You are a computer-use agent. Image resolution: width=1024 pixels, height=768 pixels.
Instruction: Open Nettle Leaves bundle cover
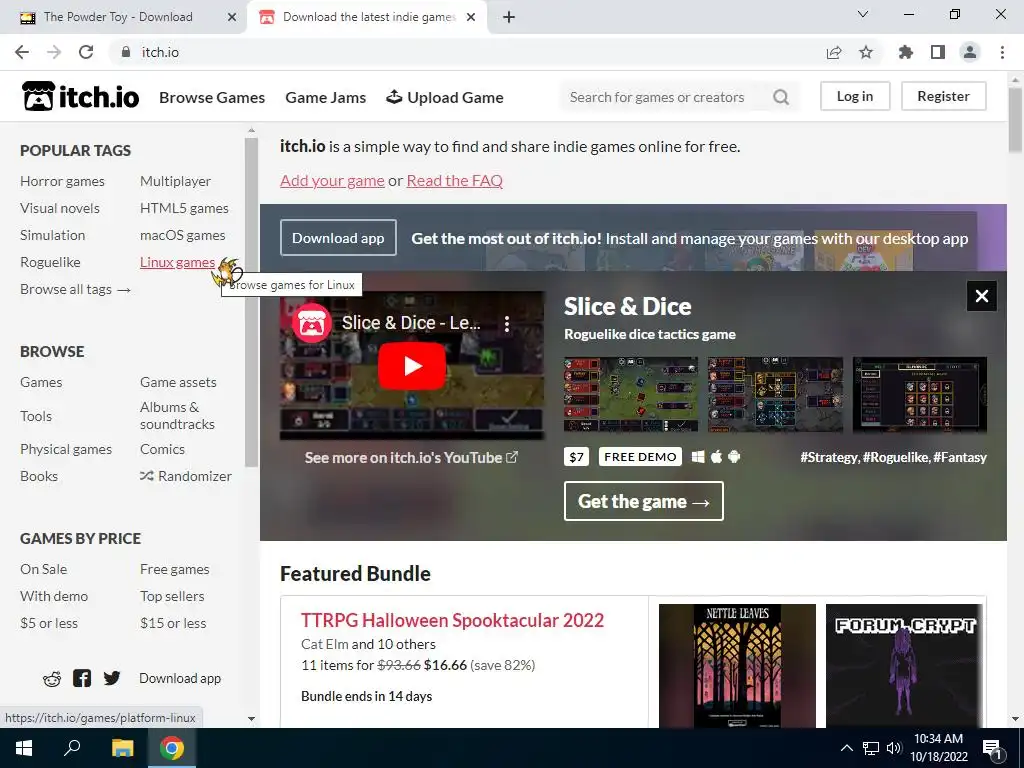point(737,665)
